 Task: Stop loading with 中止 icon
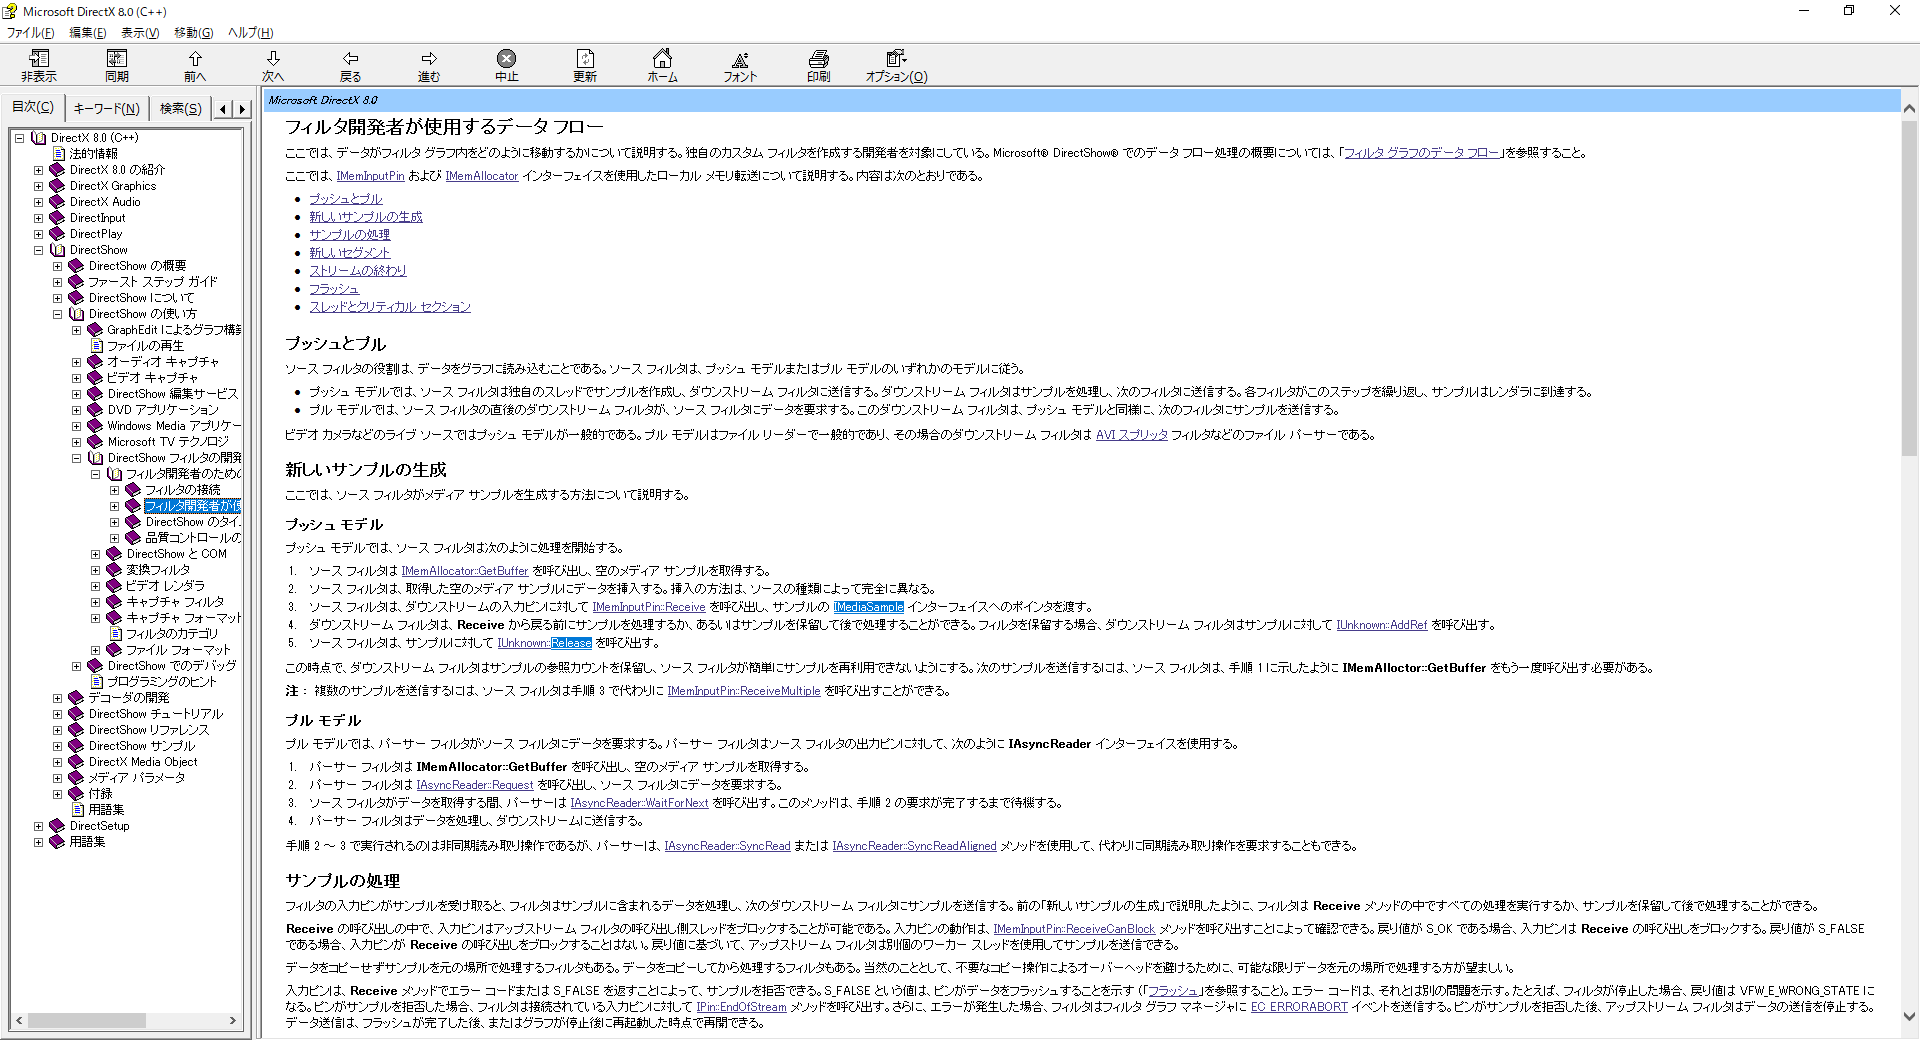(507, 58)
